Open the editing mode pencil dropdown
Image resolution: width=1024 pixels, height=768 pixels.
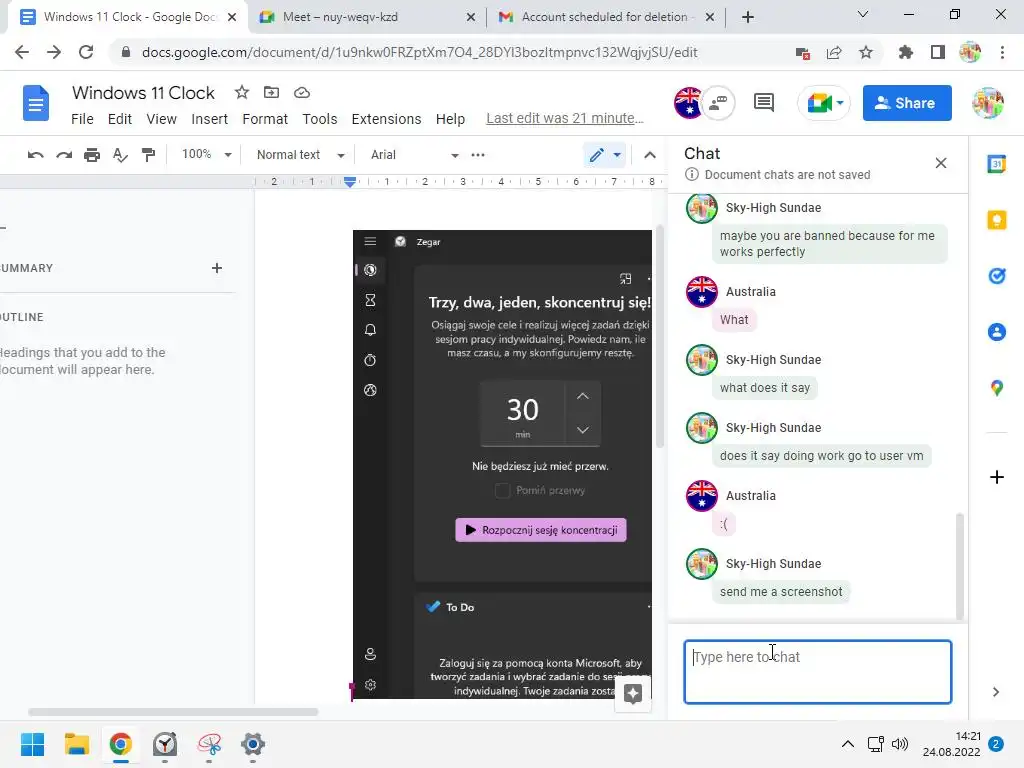(x=605, y=155)
